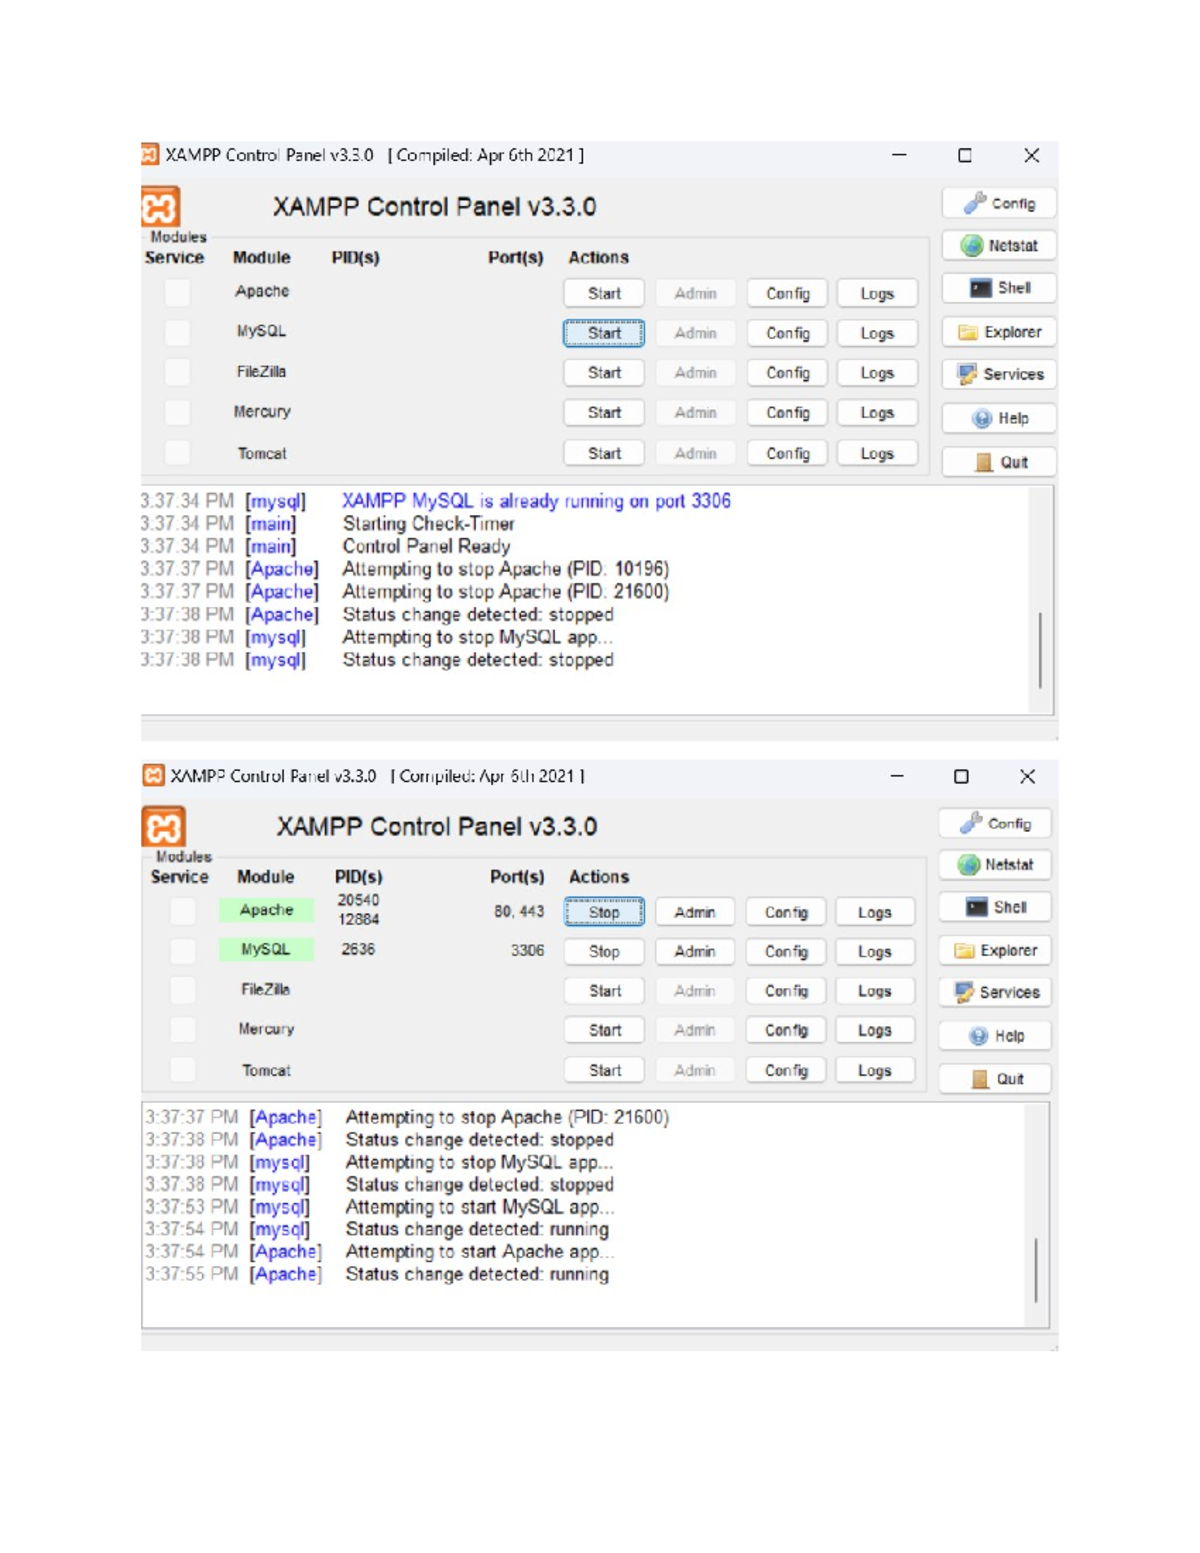
Task: Launch Shell in lower window
Action: pyautogui.click(x=995, y=907)
